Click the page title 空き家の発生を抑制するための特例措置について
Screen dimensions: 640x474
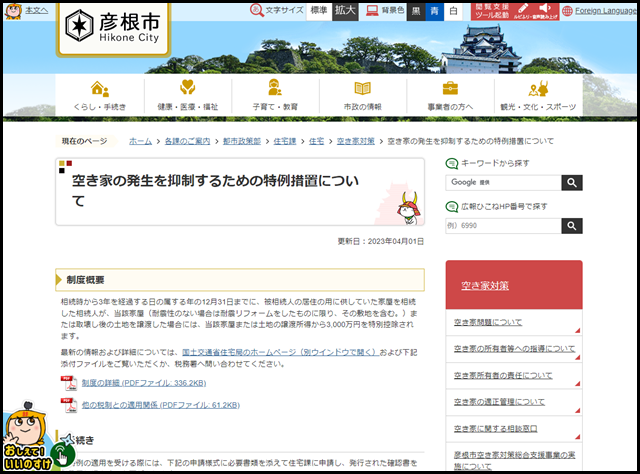click(x=215, y=191)
